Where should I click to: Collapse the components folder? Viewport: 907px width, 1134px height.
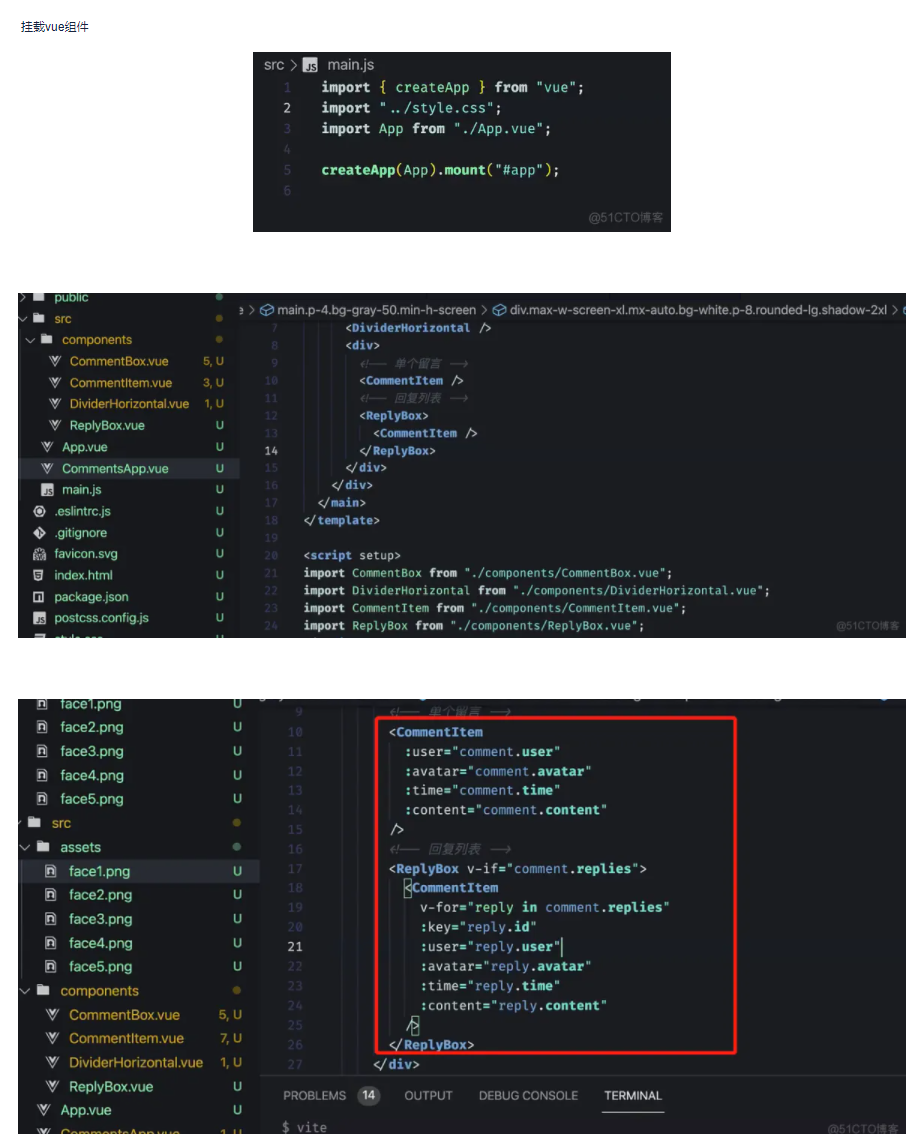point(30,340)
